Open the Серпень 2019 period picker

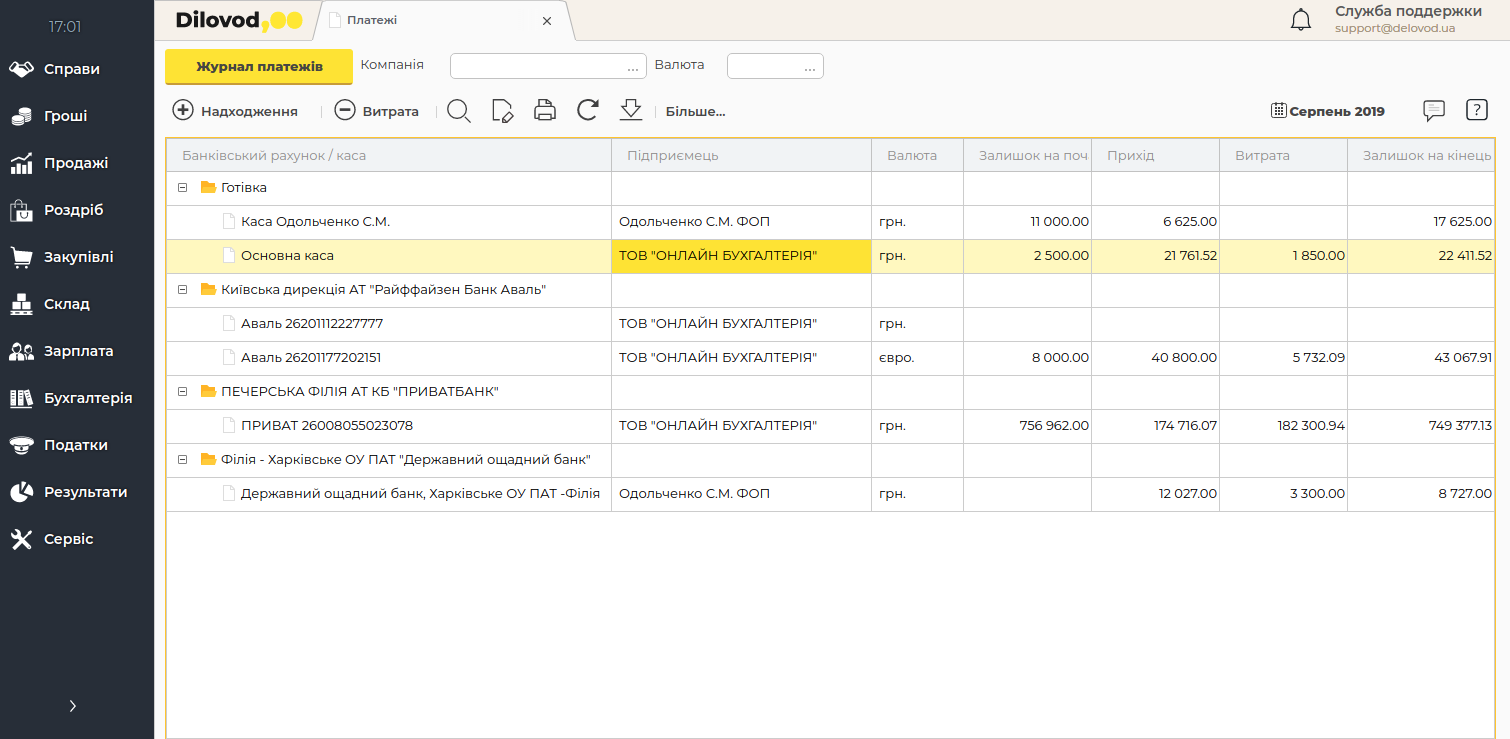[x=1328, y=111]
